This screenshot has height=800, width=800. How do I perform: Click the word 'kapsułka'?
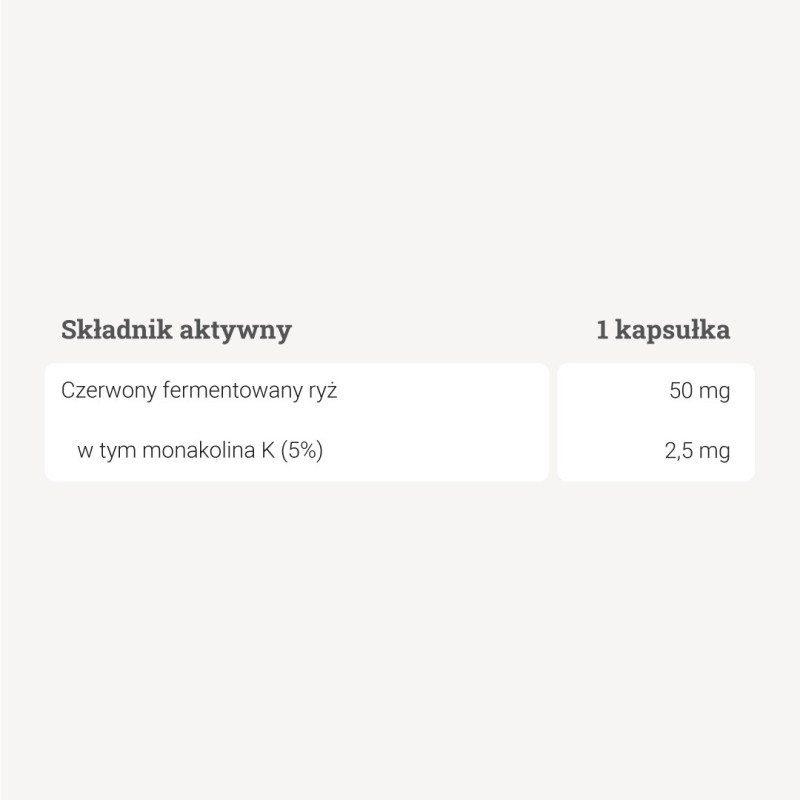tap(673, 330)
